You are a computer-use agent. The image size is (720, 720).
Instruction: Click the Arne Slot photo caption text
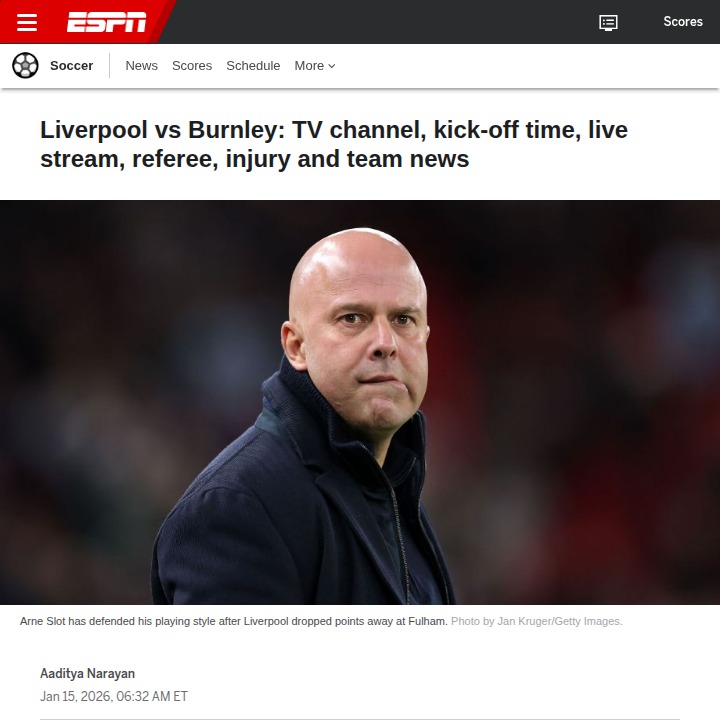click(x=234, y=621)
